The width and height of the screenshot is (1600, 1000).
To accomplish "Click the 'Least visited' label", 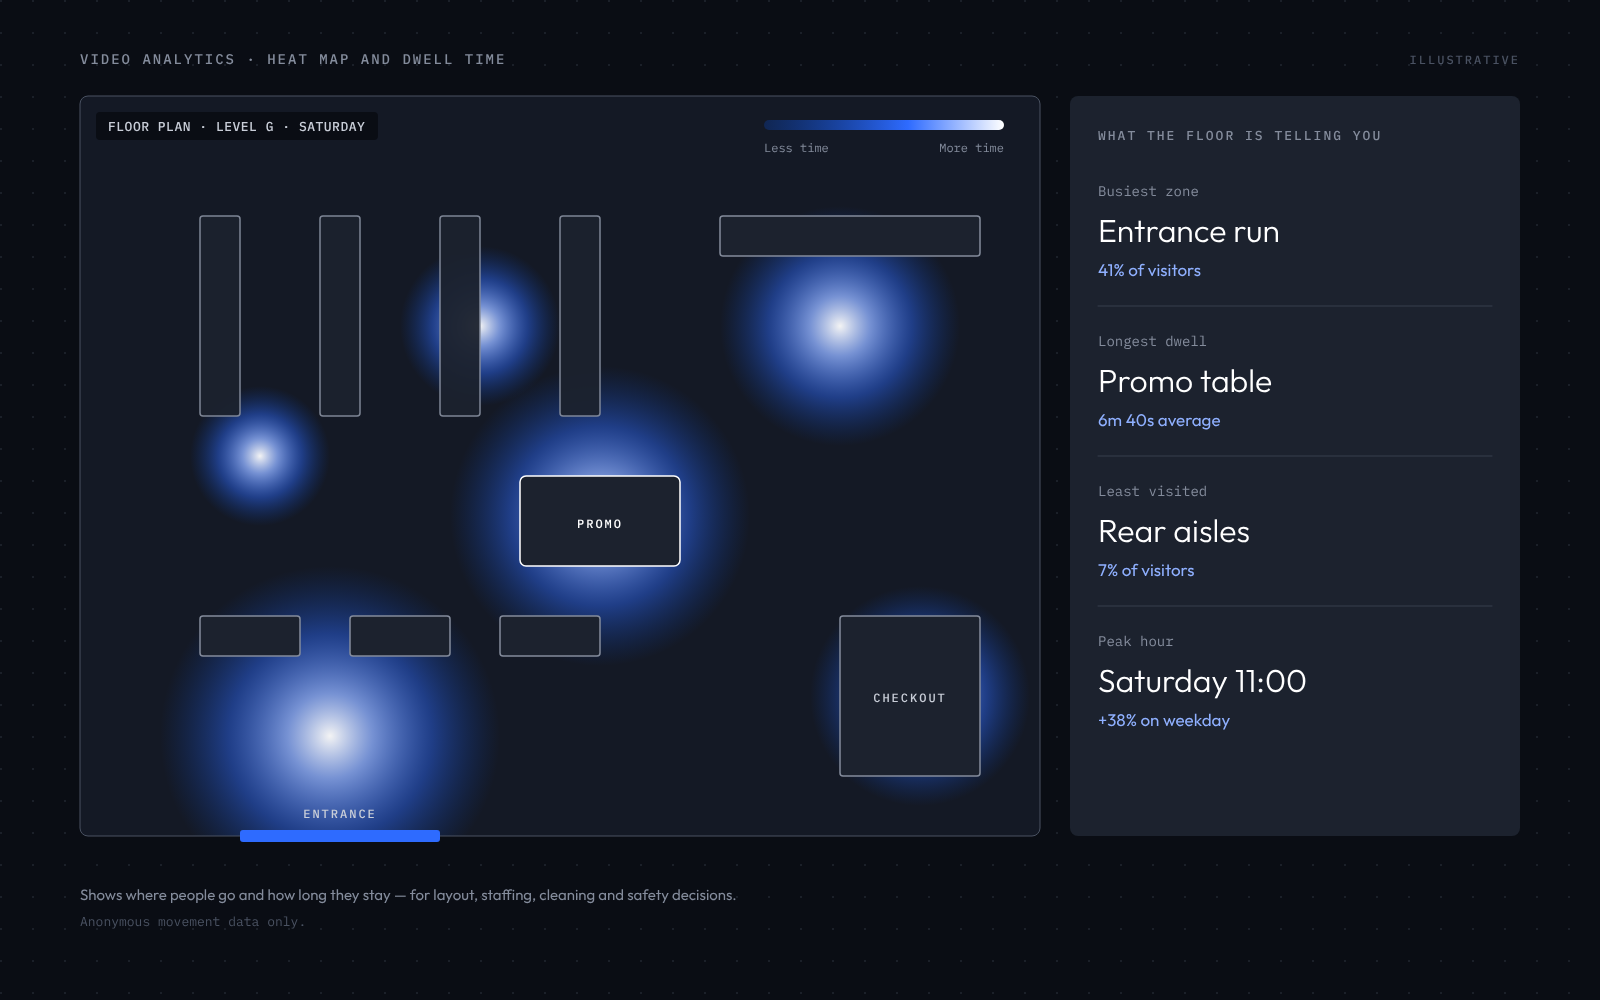I will click(1152, 492).
